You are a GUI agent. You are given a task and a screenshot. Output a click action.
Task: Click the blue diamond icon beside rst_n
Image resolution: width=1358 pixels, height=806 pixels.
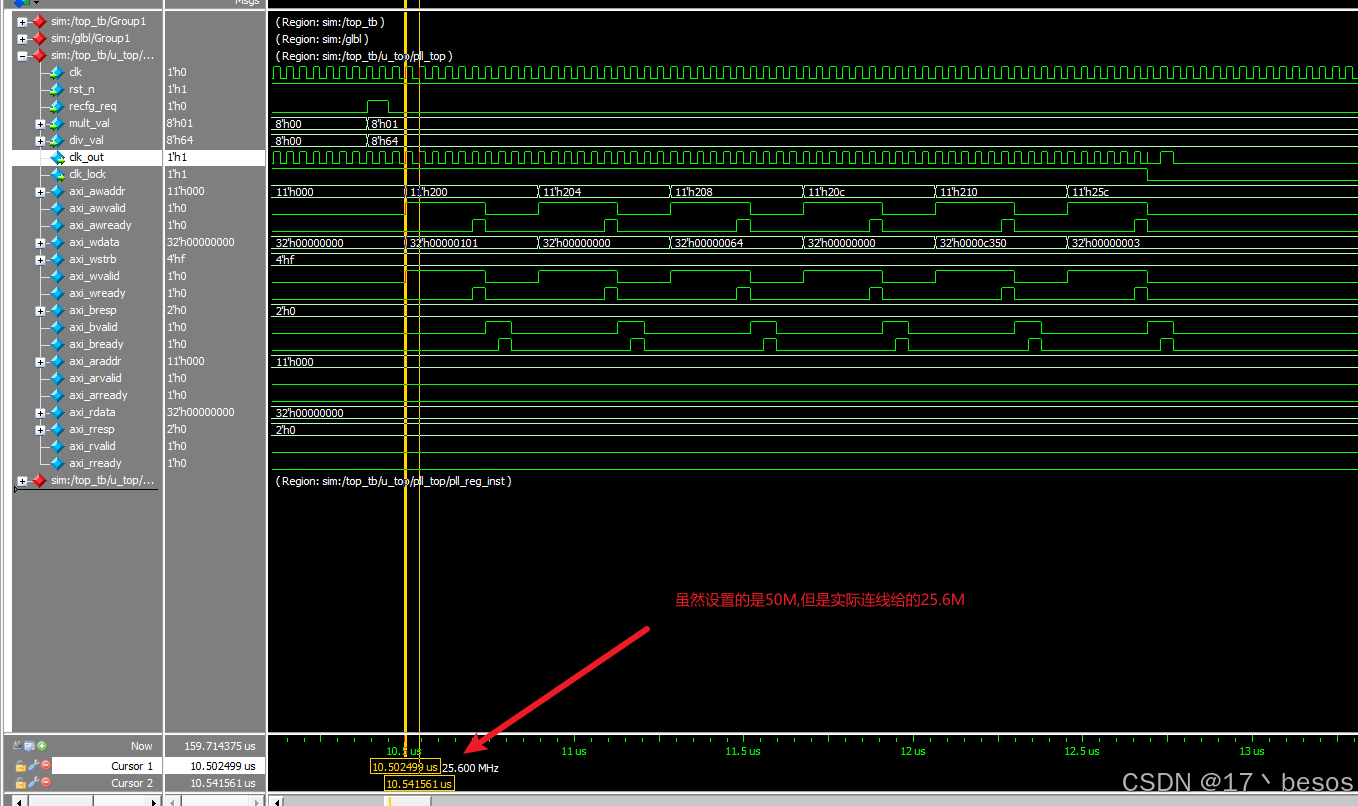click(x=56, y=89)
